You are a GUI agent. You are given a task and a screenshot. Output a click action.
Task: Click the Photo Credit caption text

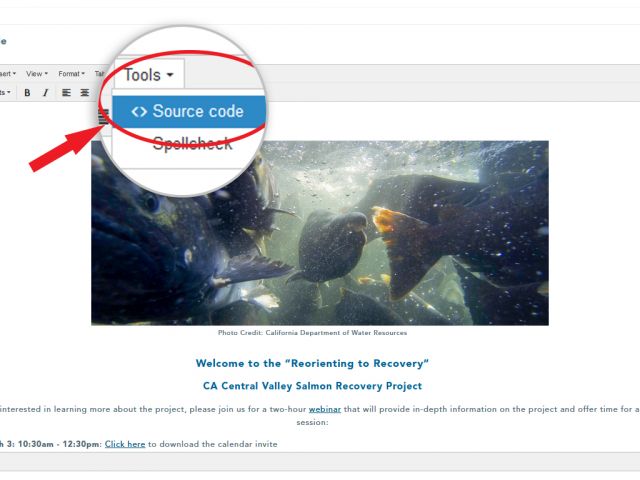(x=312, y=333)
